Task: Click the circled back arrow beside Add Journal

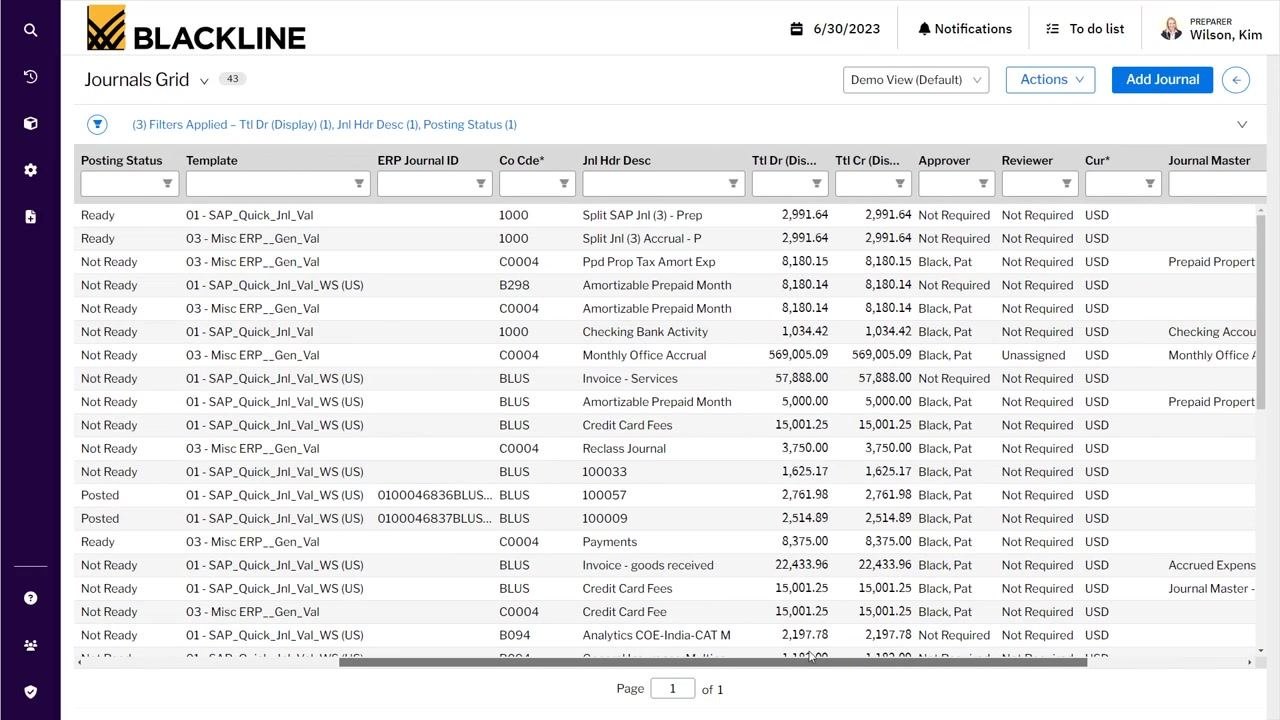Action: click(x=1236, y=80)
